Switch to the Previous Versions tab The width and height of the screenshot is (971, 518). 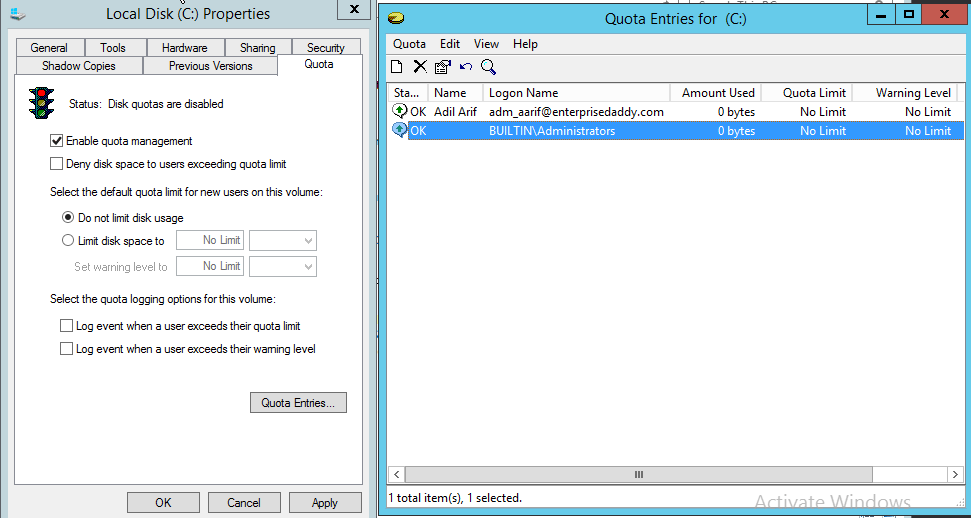click(211, 66)
